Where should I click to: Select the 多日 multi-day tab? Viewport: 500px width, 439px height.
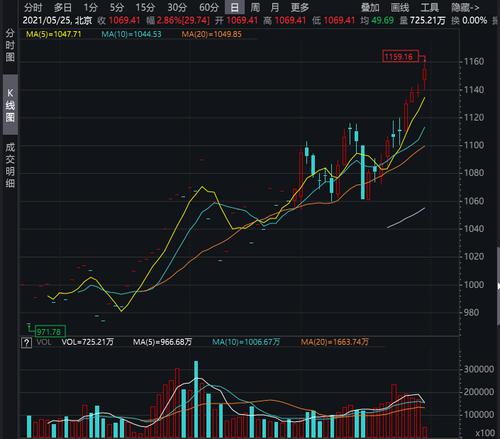tap(63, 7)
